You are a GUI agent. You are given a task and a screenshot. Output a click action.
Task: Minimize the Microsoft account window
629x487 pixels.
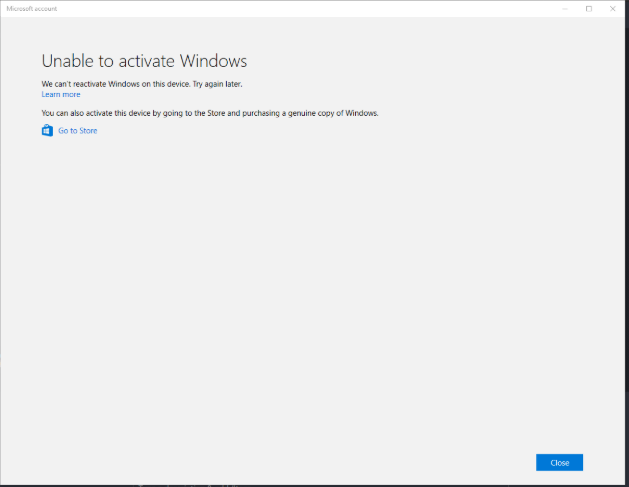(565, 9)
